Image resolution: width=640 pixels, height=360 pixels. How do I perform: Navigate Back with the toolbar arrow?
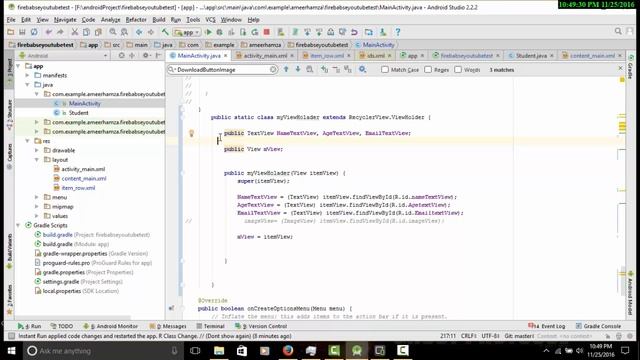139,32
